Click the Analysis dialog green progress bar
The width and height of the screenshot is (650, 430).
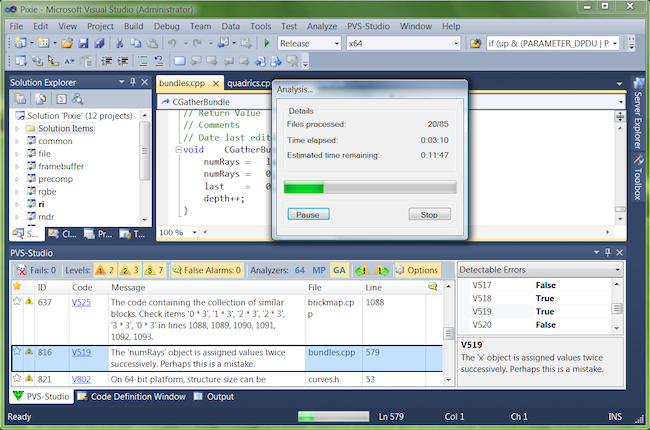[x=370, y=187]
